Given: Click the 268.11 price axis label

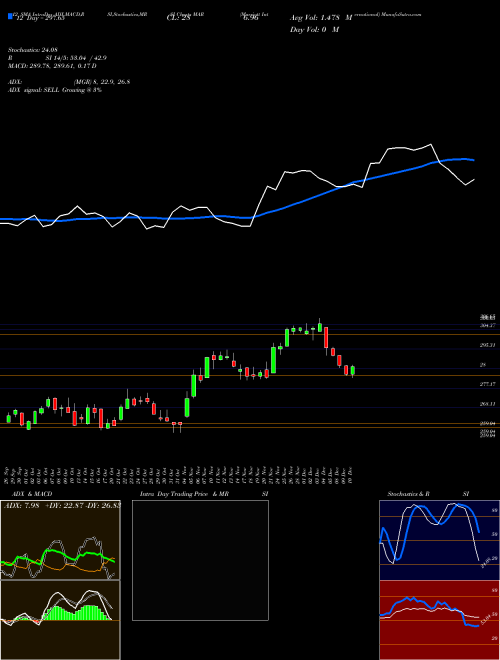Looking at the screenshot, I should coord(487,404).
